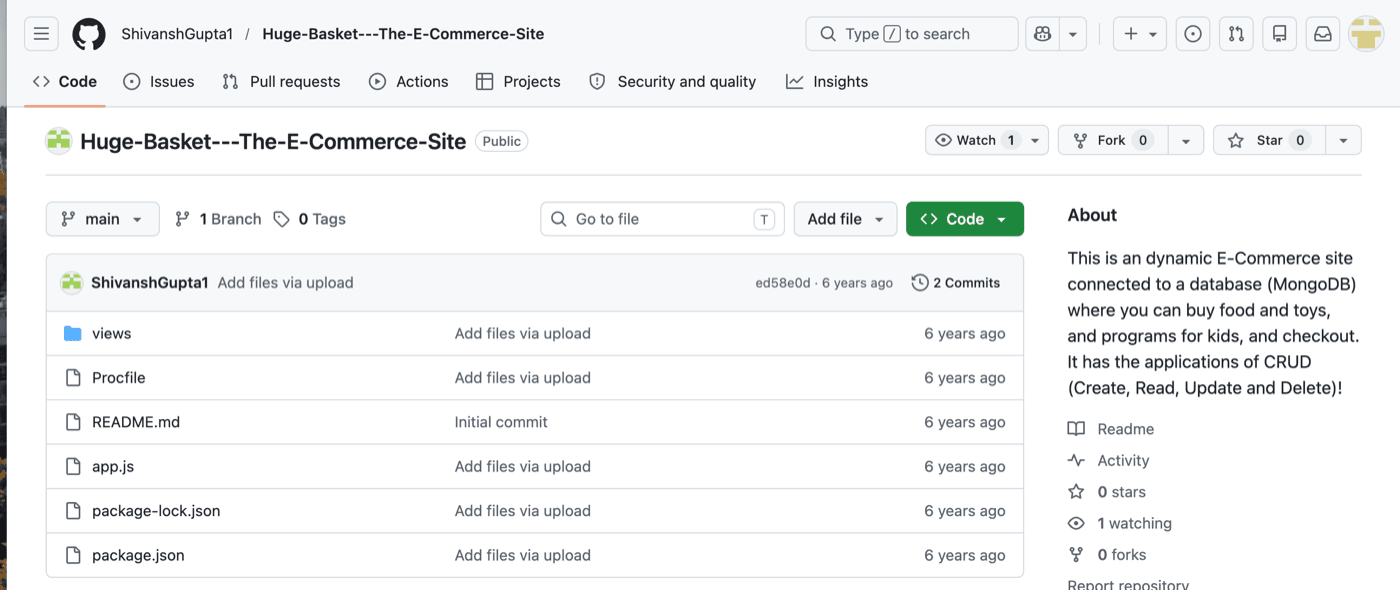This screenshot has height=590, width=1400.
Task: Open the Issues icon in the header
Action: click(x=1192, y=34)
